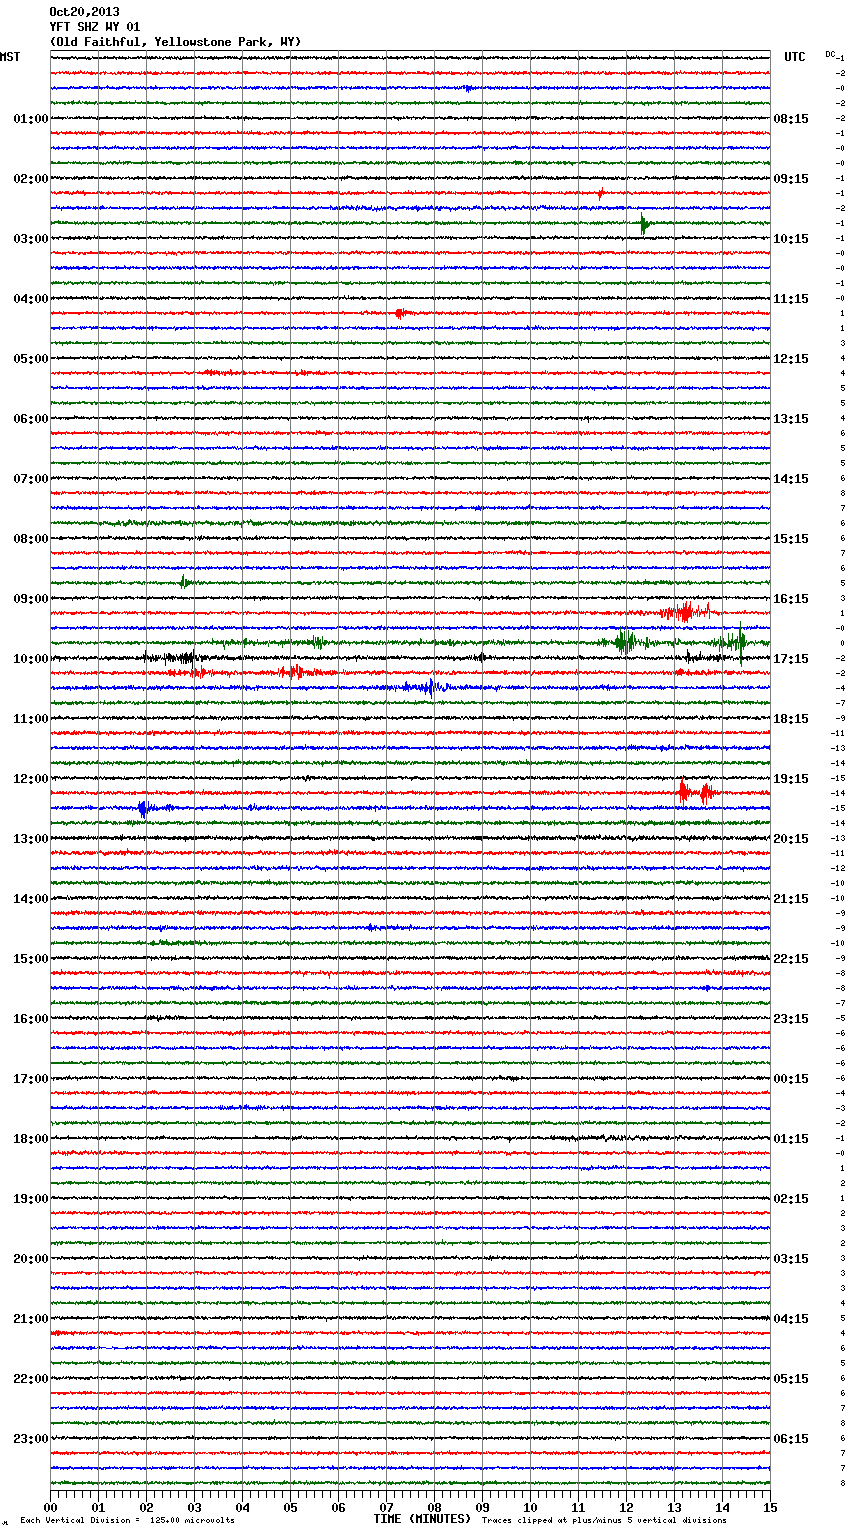Click the 00:15 UTC time label
The height and width of the screenshot is (1534, 850).
791,1079
